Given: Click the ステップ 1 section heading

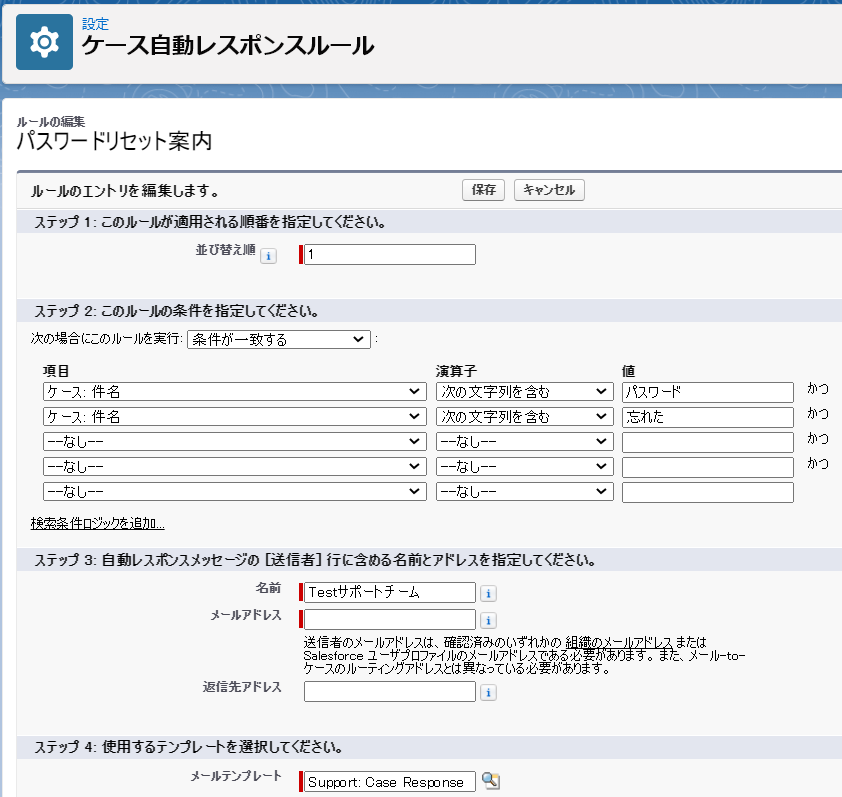Looking at the screenshot, I should (210, 222).
